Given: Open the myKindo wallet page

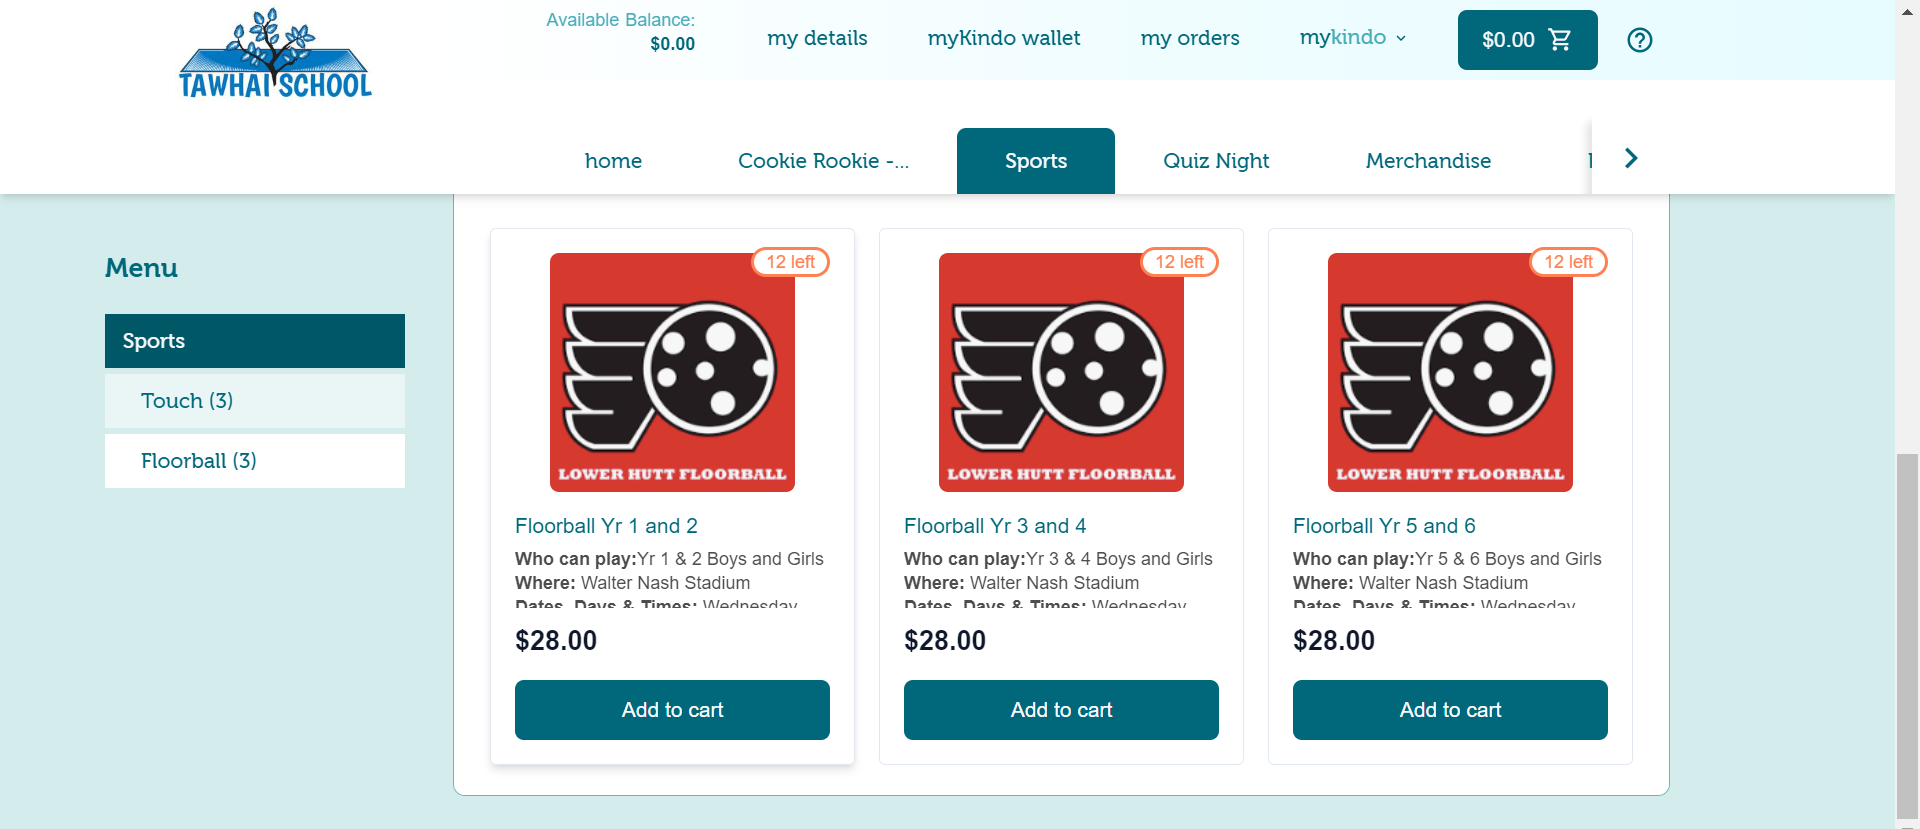Looking at the screenshot, I should [1004, 38].
